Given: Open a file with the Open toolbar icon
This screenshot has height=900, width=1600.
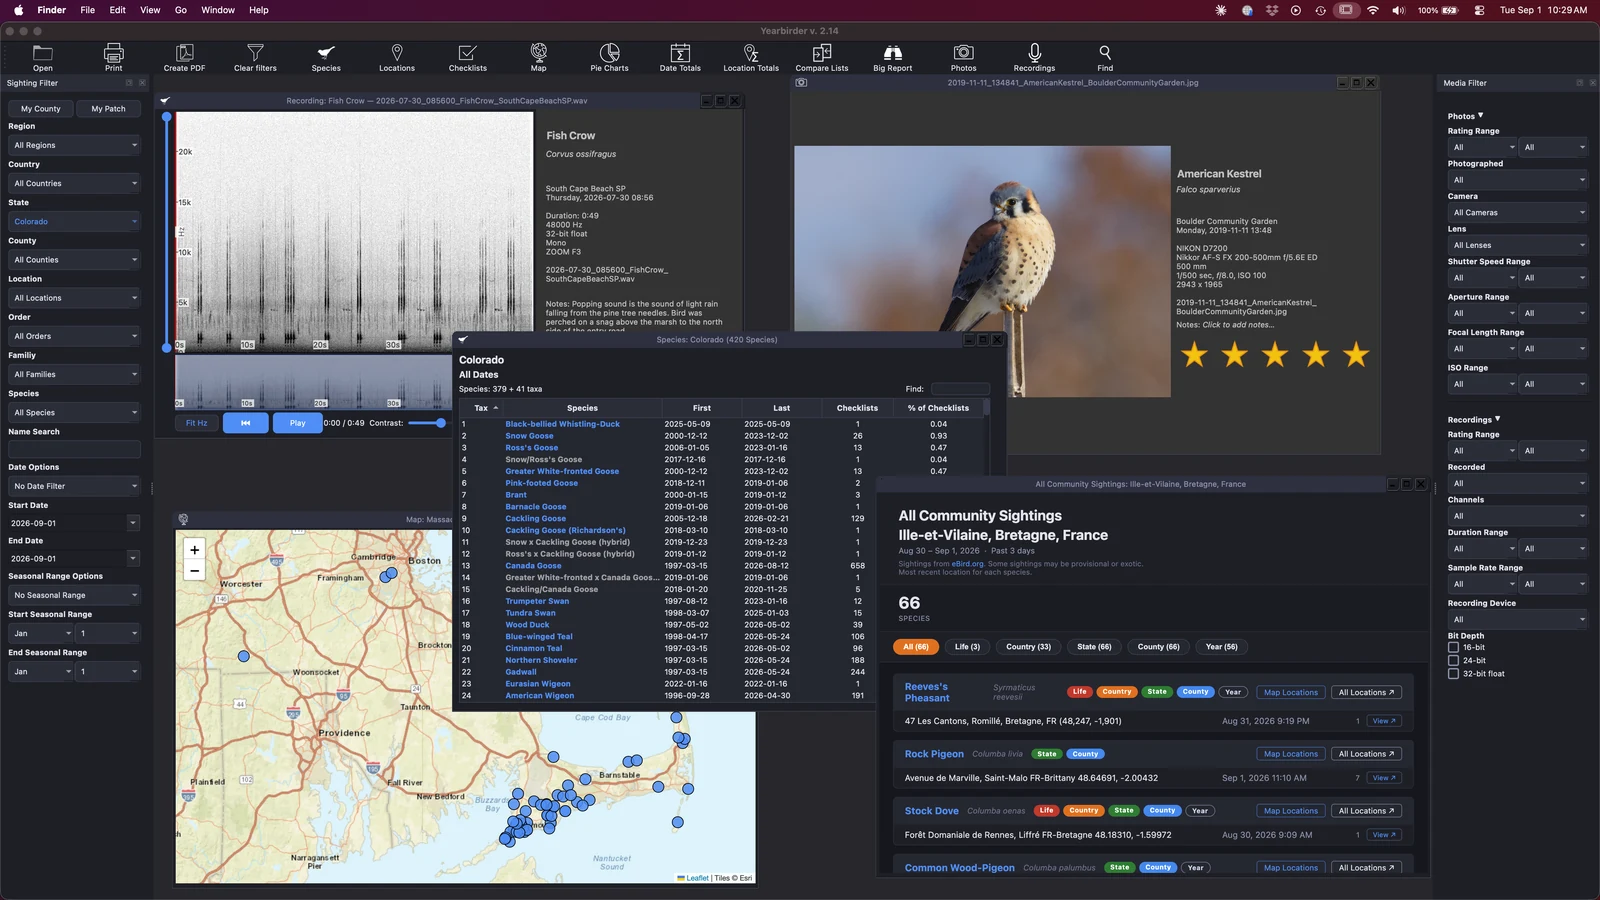Looking at the screenshot, I should point(42,57).
